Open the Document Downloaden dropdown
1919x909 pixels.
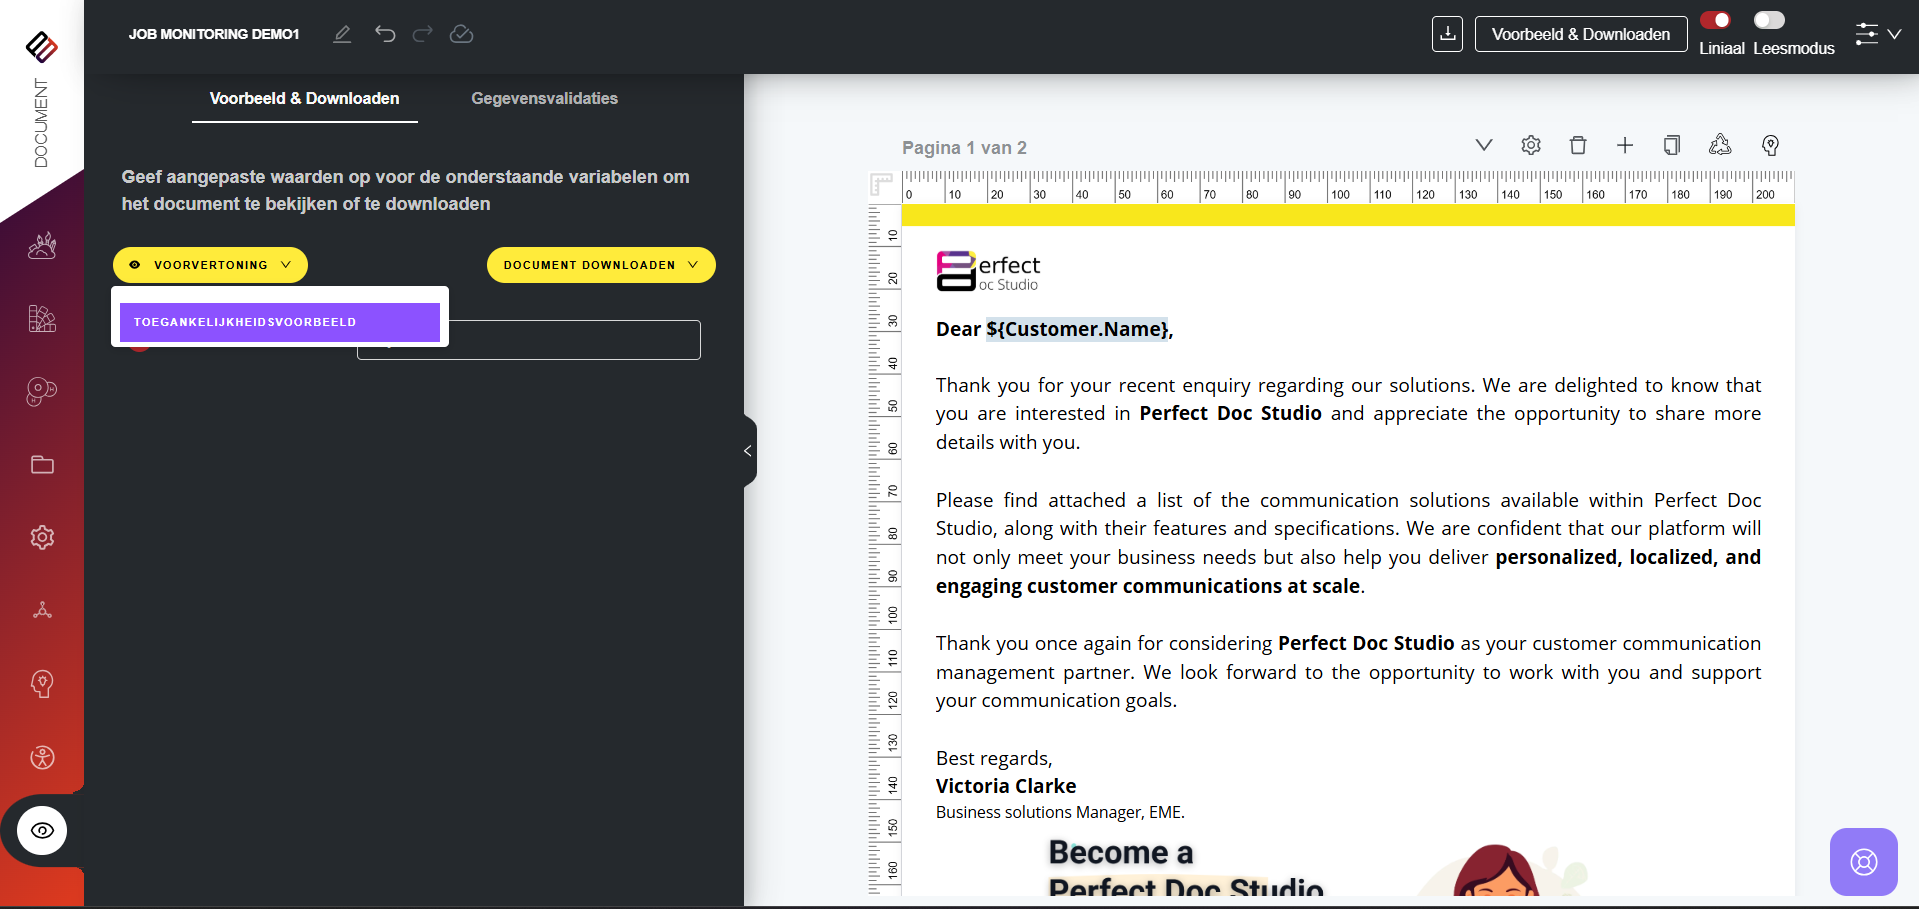coord(600,265)
